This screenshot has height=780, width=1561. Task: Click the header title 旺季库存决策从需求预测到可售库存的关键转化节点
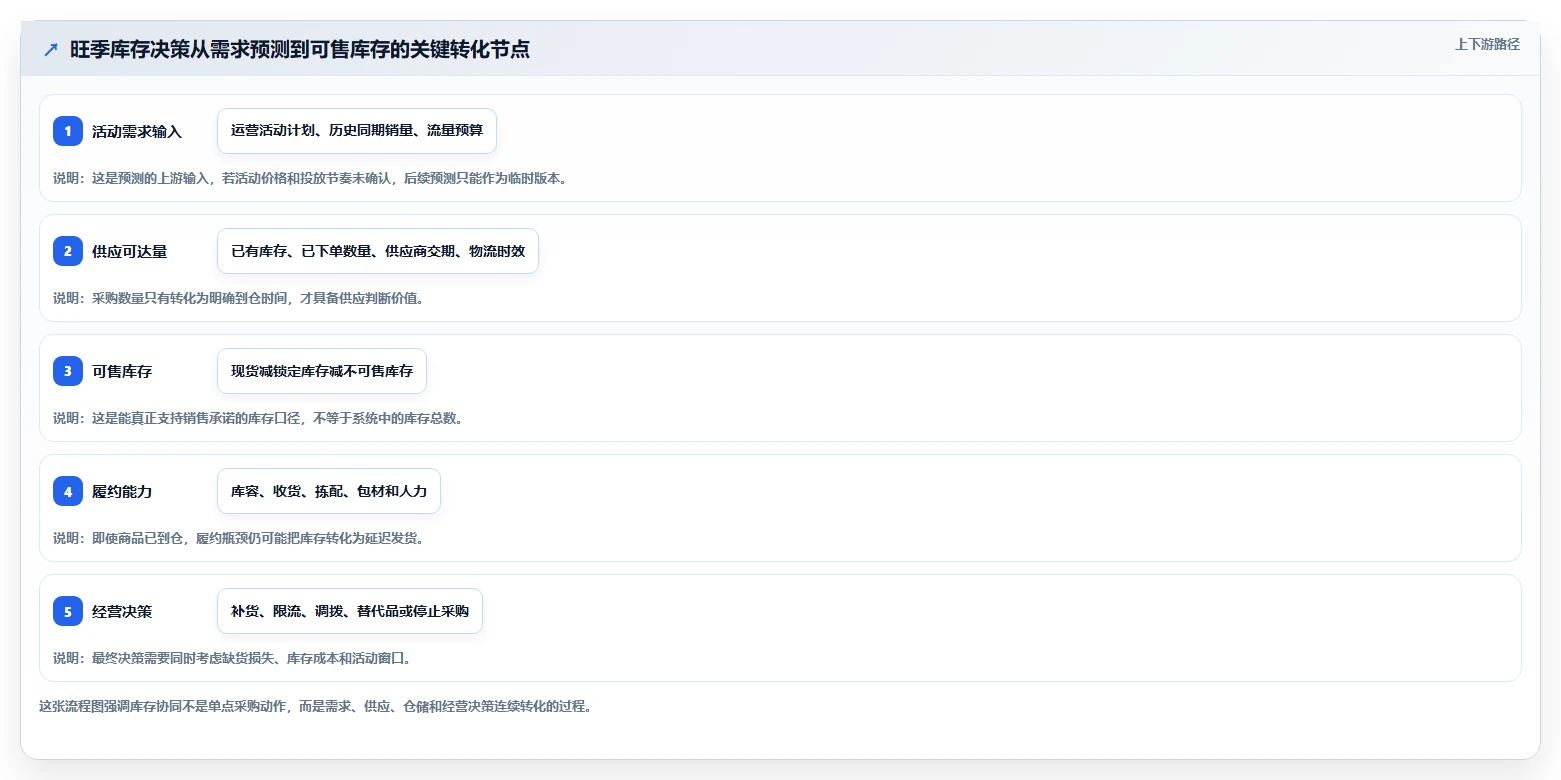pos(300,50)
